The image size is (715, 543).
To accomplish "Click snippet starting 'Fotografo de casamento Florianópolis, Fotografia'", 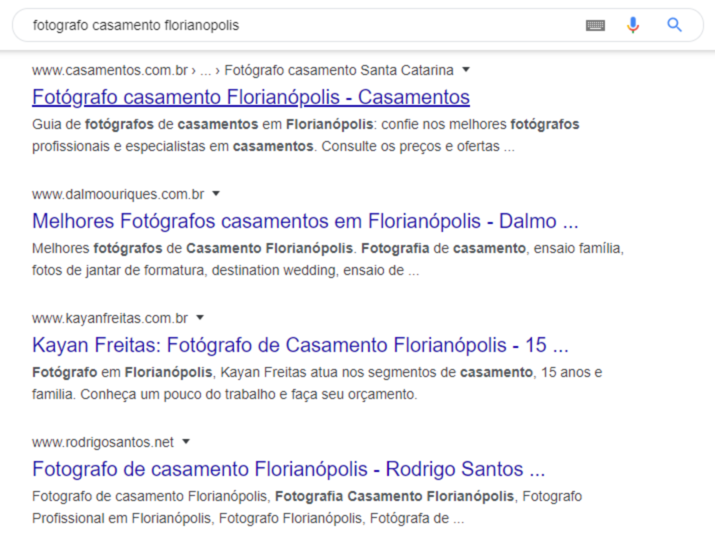I will 307,507.
